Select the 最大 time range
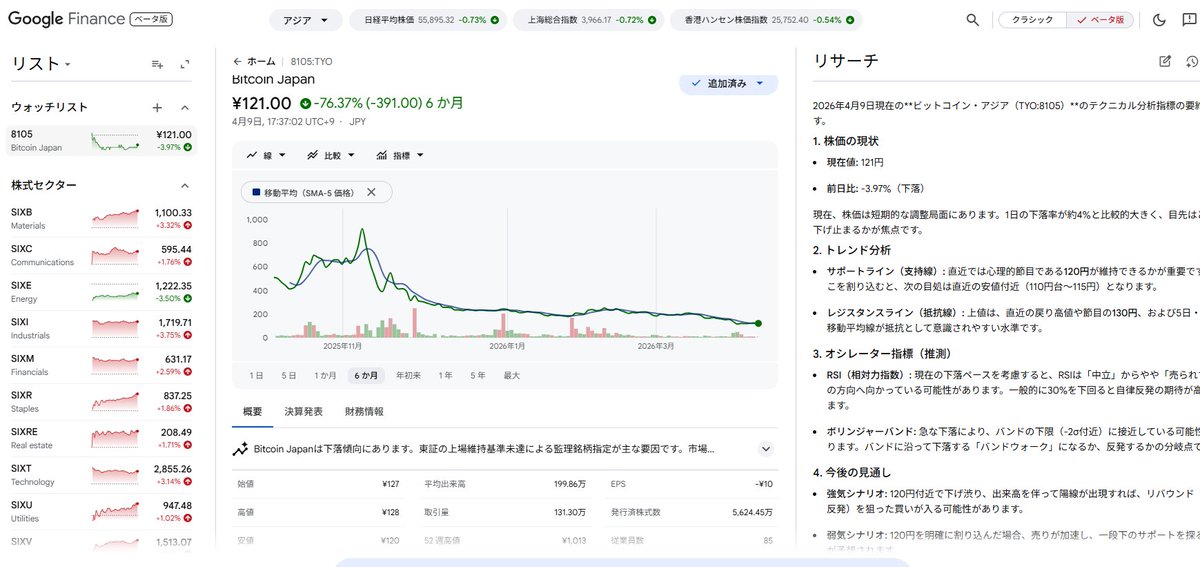The width and height of the screenshot is (1200, 567). [511, 375]
